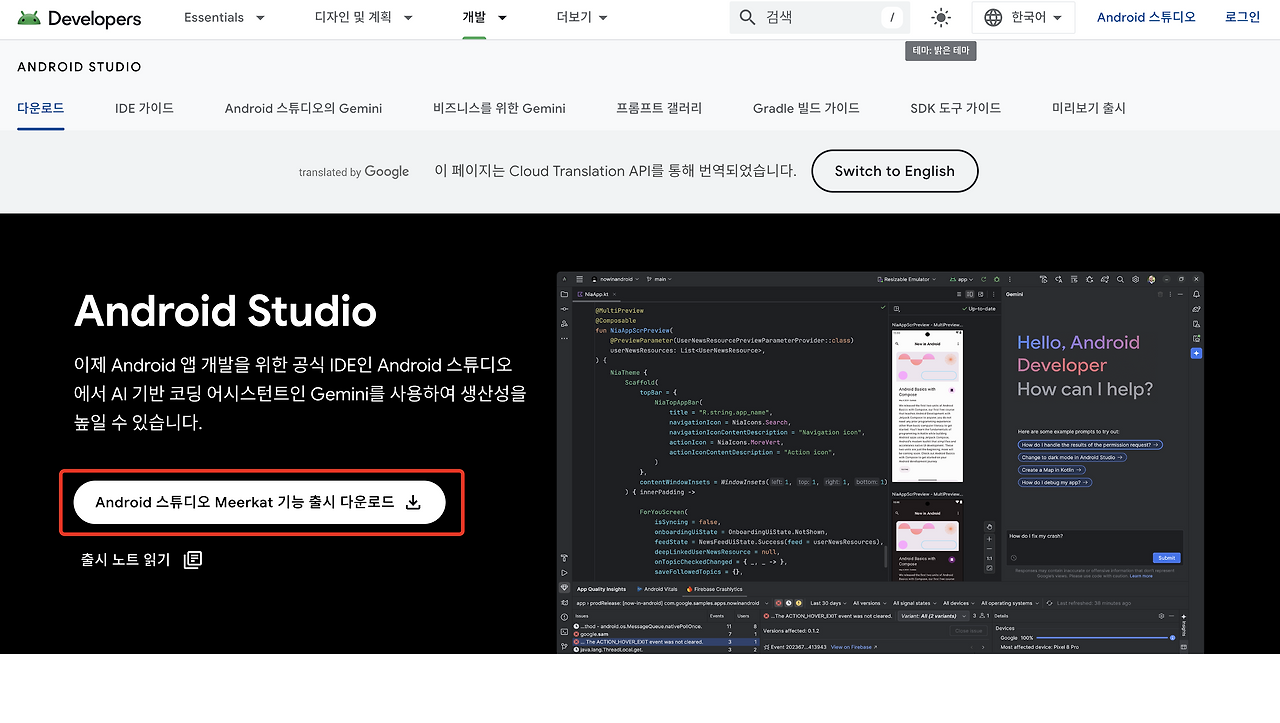Open the 미리보기 출시 tab
Viewport: 1280px width, 723px height.
[1088, 108]
